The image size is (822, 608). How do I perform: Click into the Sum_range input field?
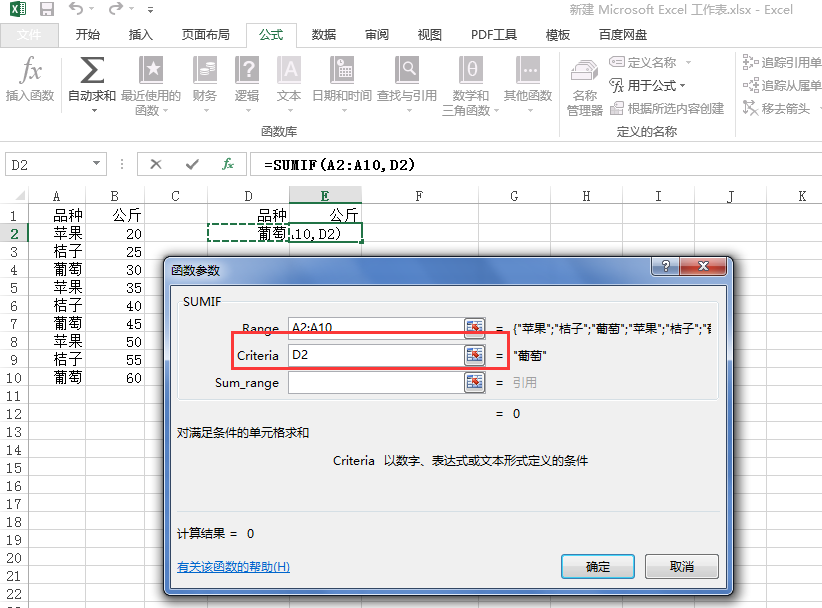(376, 382)
